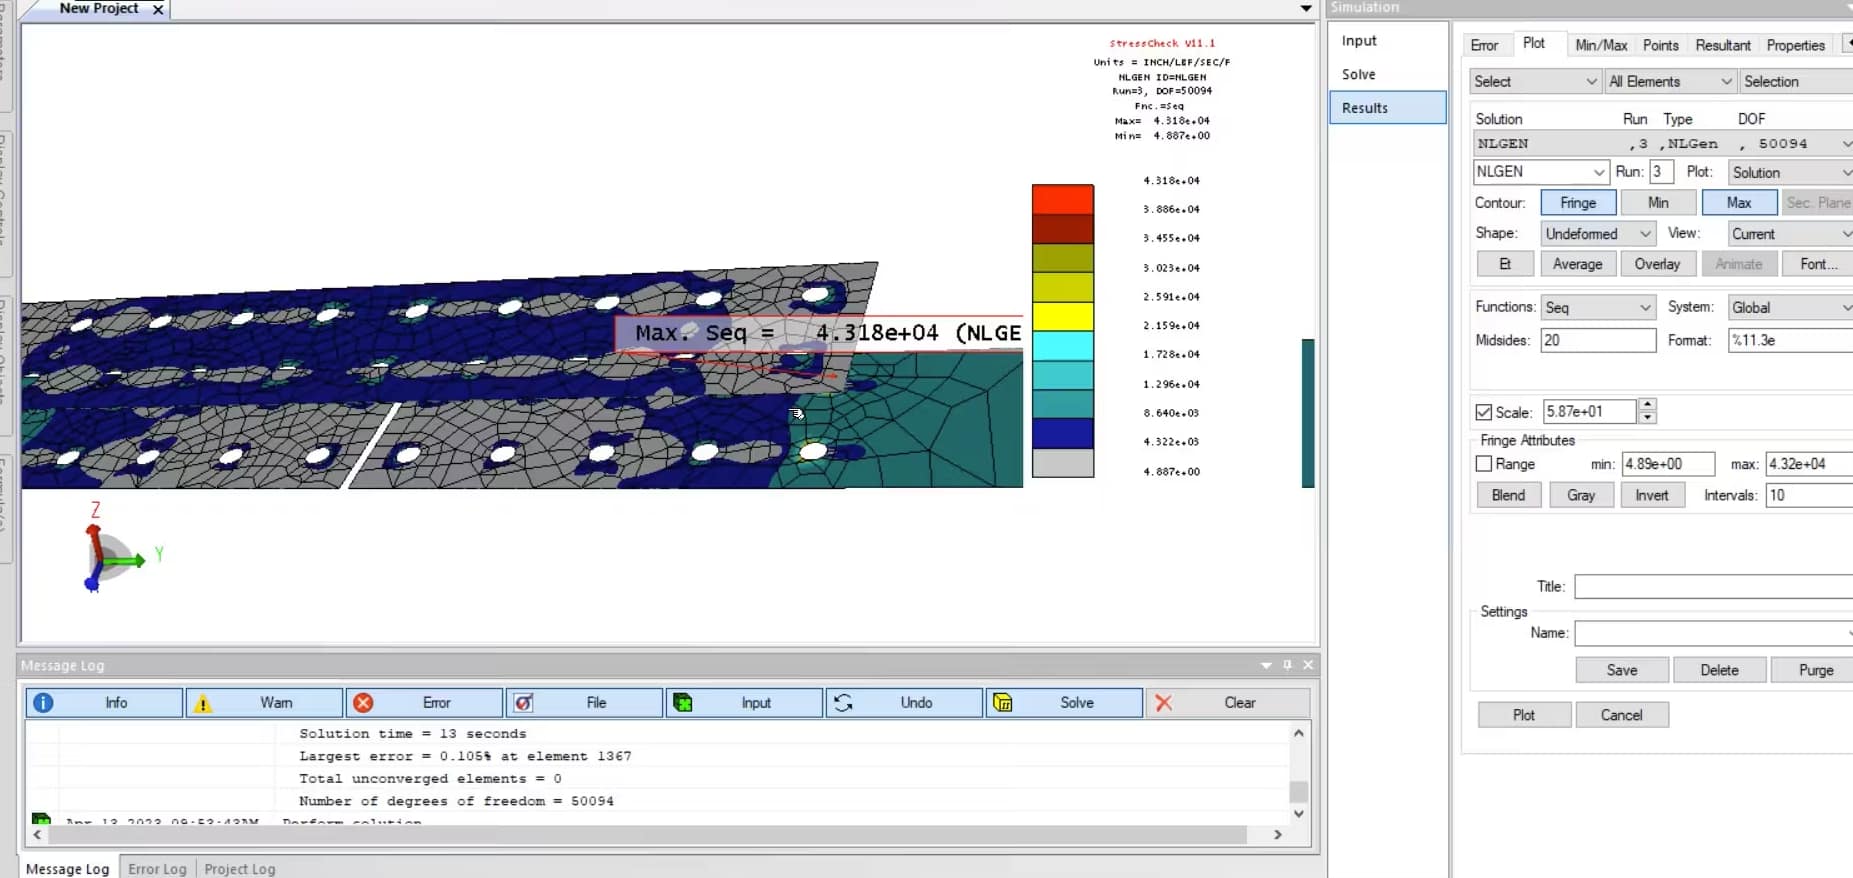Click the Midsides input field
Image resolution: width=1853 pixels, height=878 pixels.
[x=1597, y=341]
